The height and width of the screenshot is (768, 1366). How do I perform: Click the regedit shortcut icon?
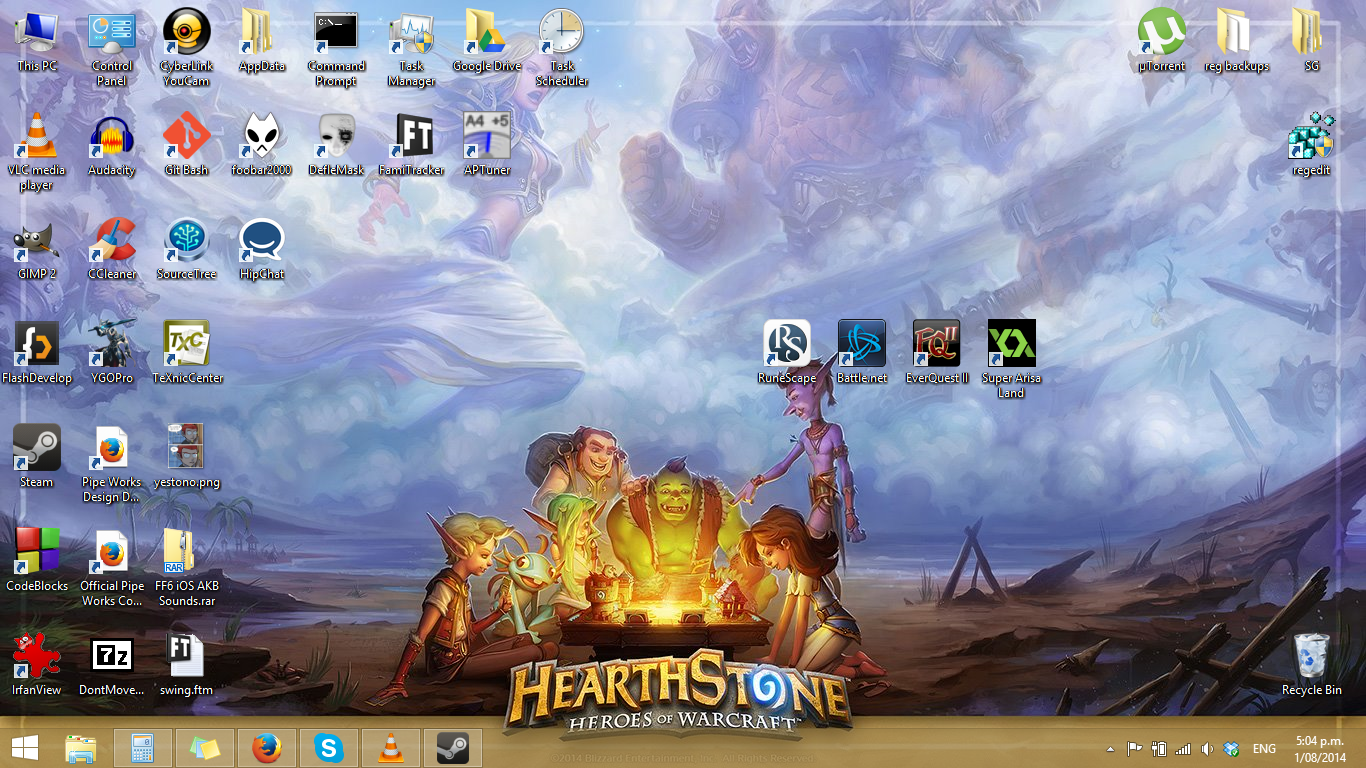[x=1312, y=145]
